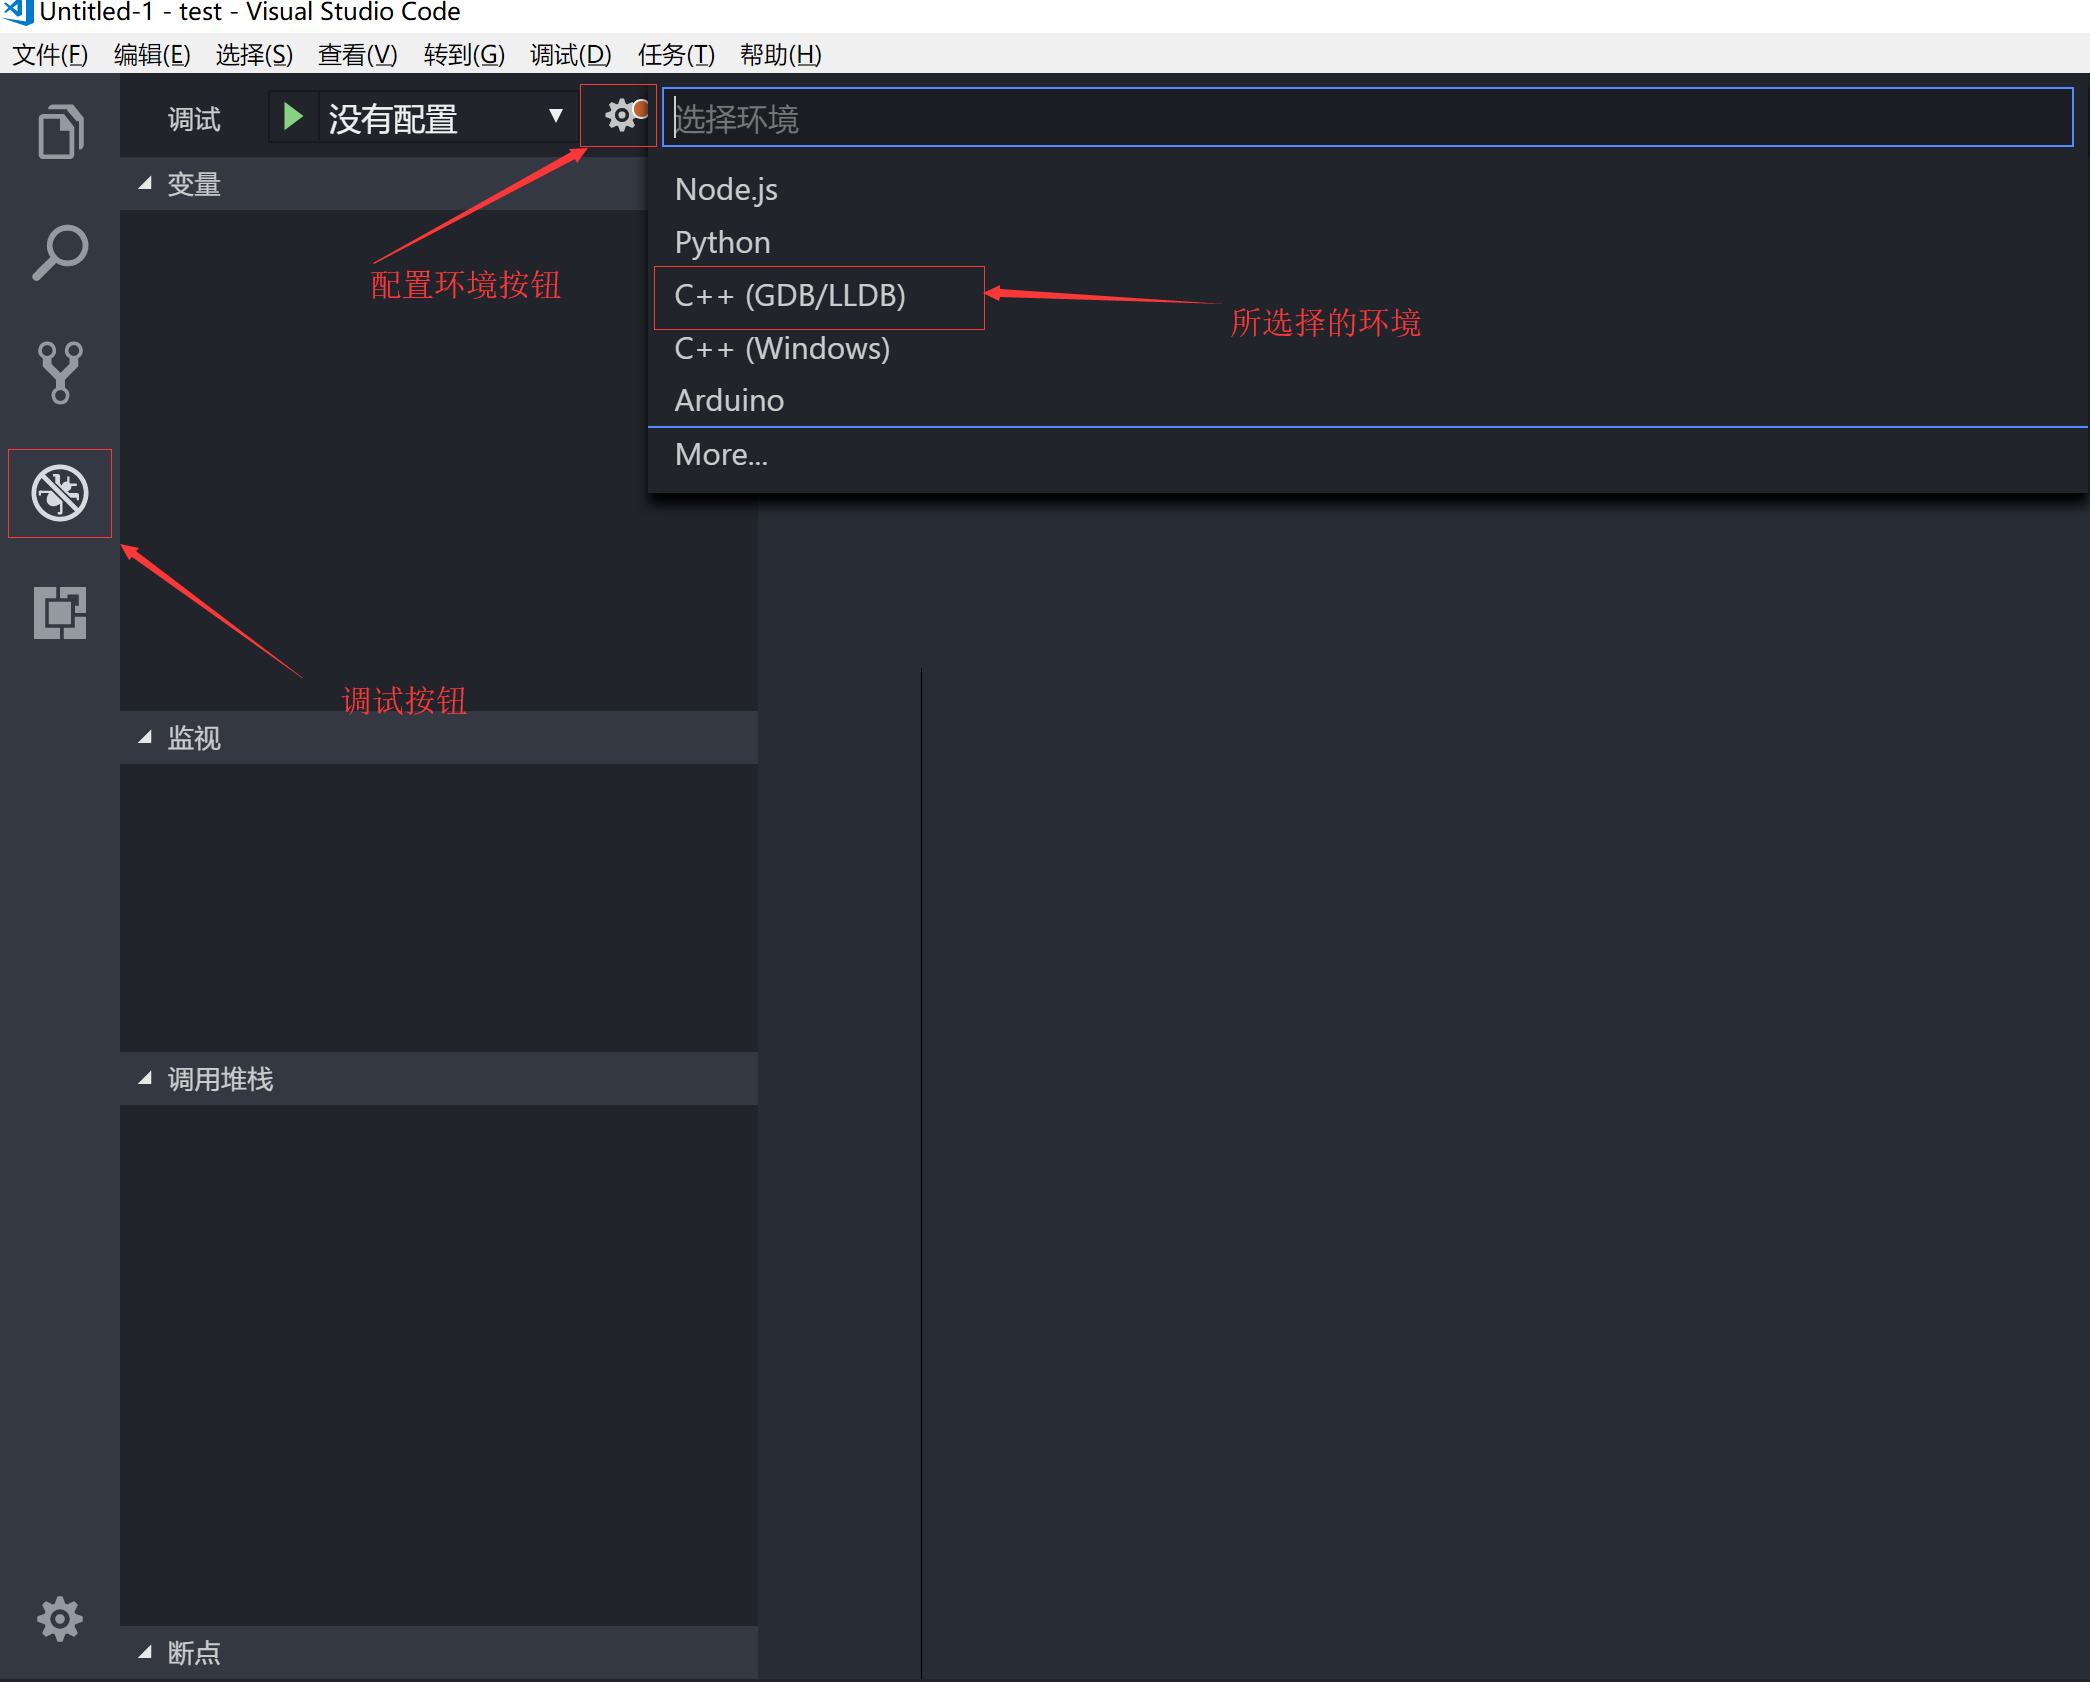Open the Source Control view
Image resolution: width=2090 pixels, height=1682 pixels.
point(60,372)
